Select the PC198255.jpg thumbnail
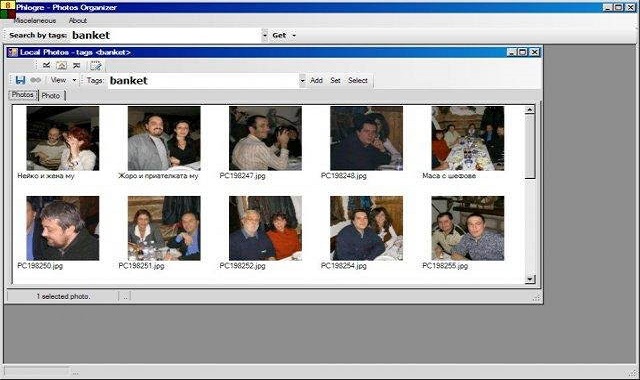 click(x=468, y=228)
